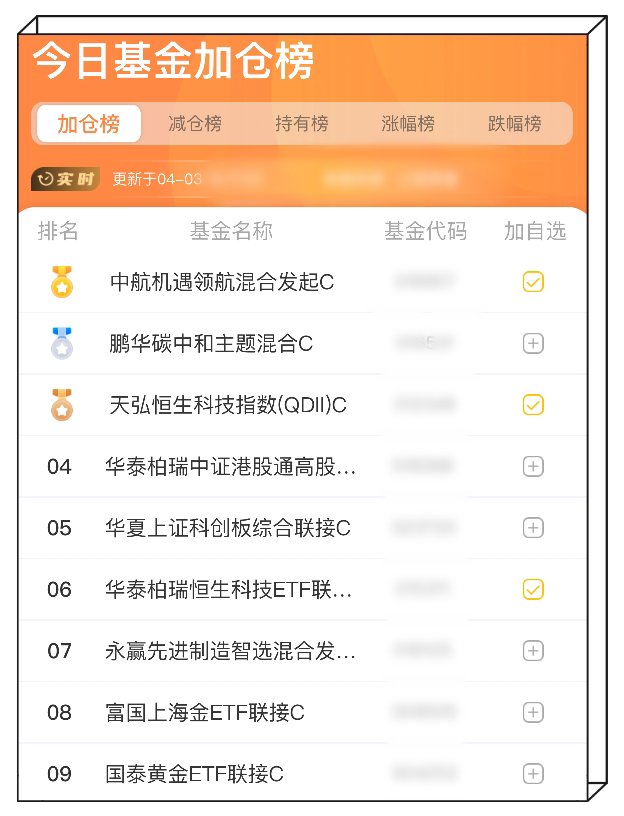The height and width of the screenshot is (816, 624).
Task: Click the 基金代码 column header
Action: [x=425, y=231]
